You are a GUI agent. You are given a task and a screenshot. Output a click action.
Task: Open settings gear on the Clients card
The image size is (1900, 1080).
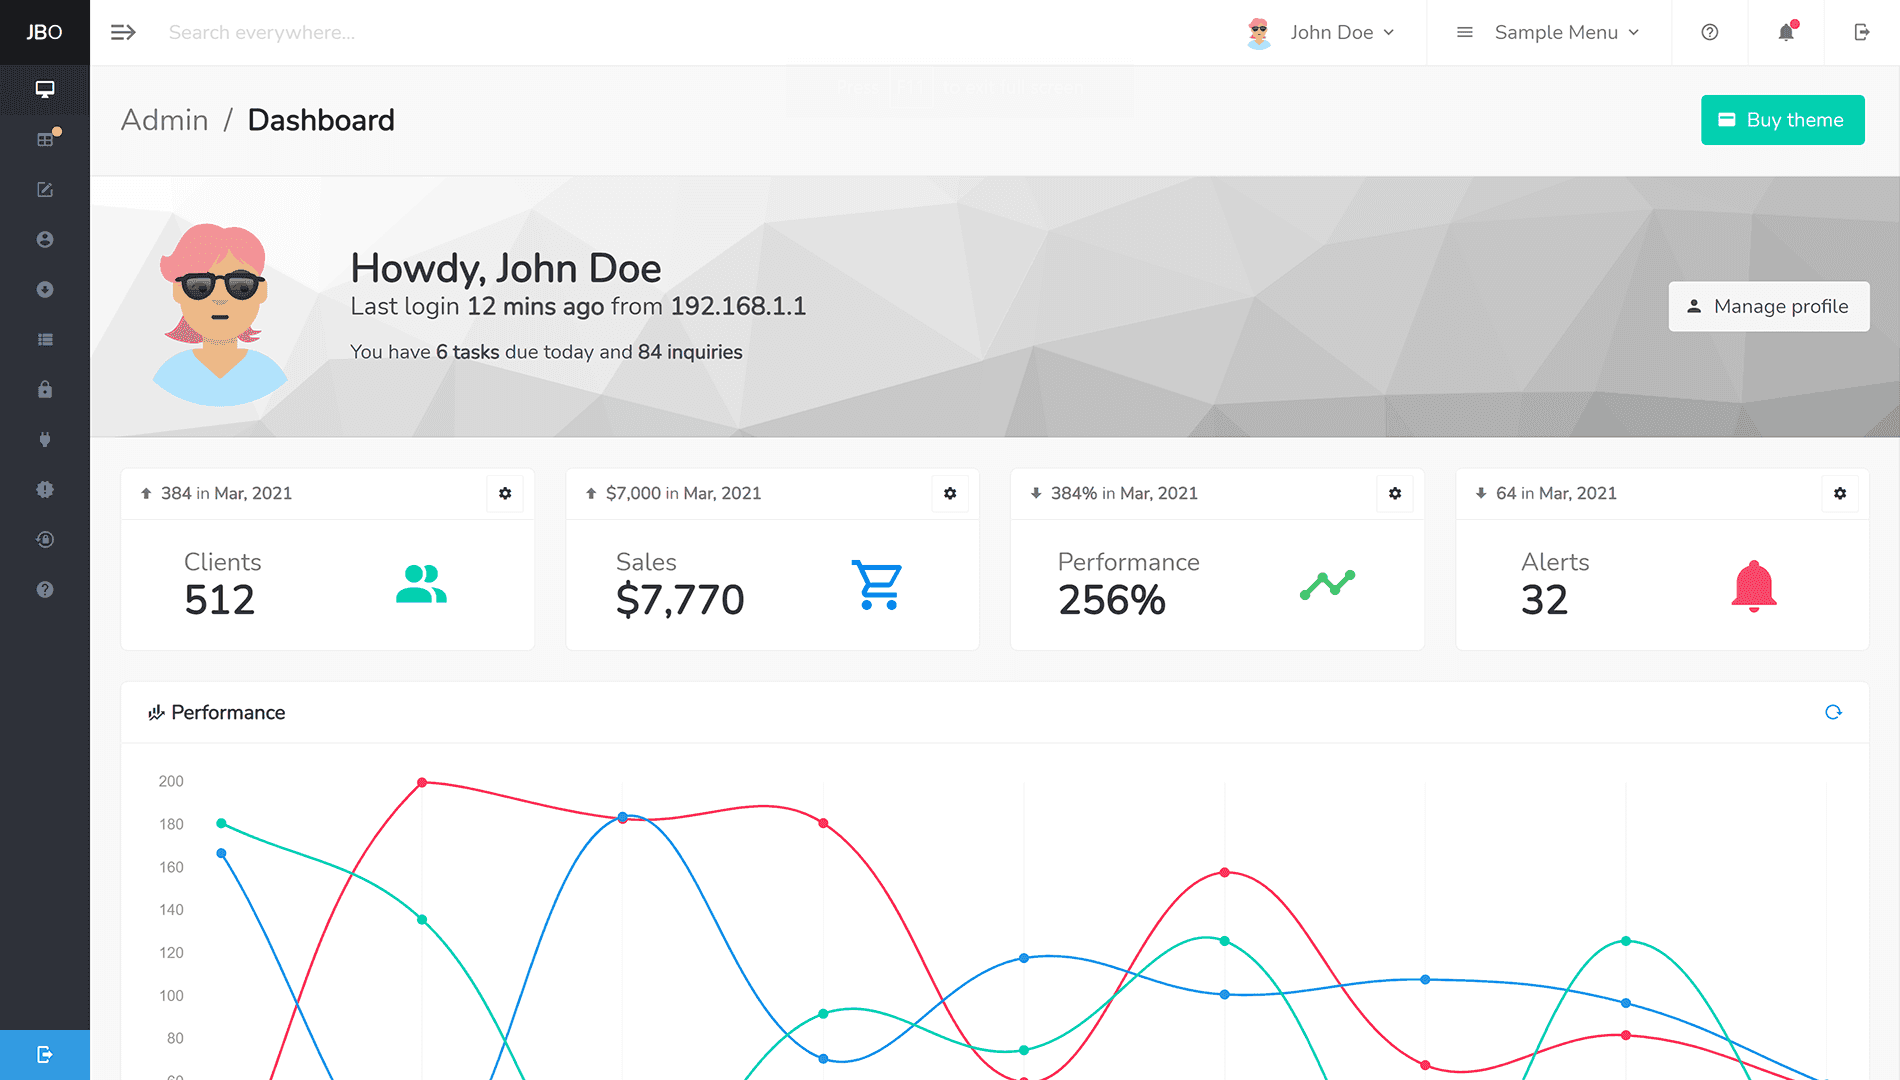[x=505, y=493]
